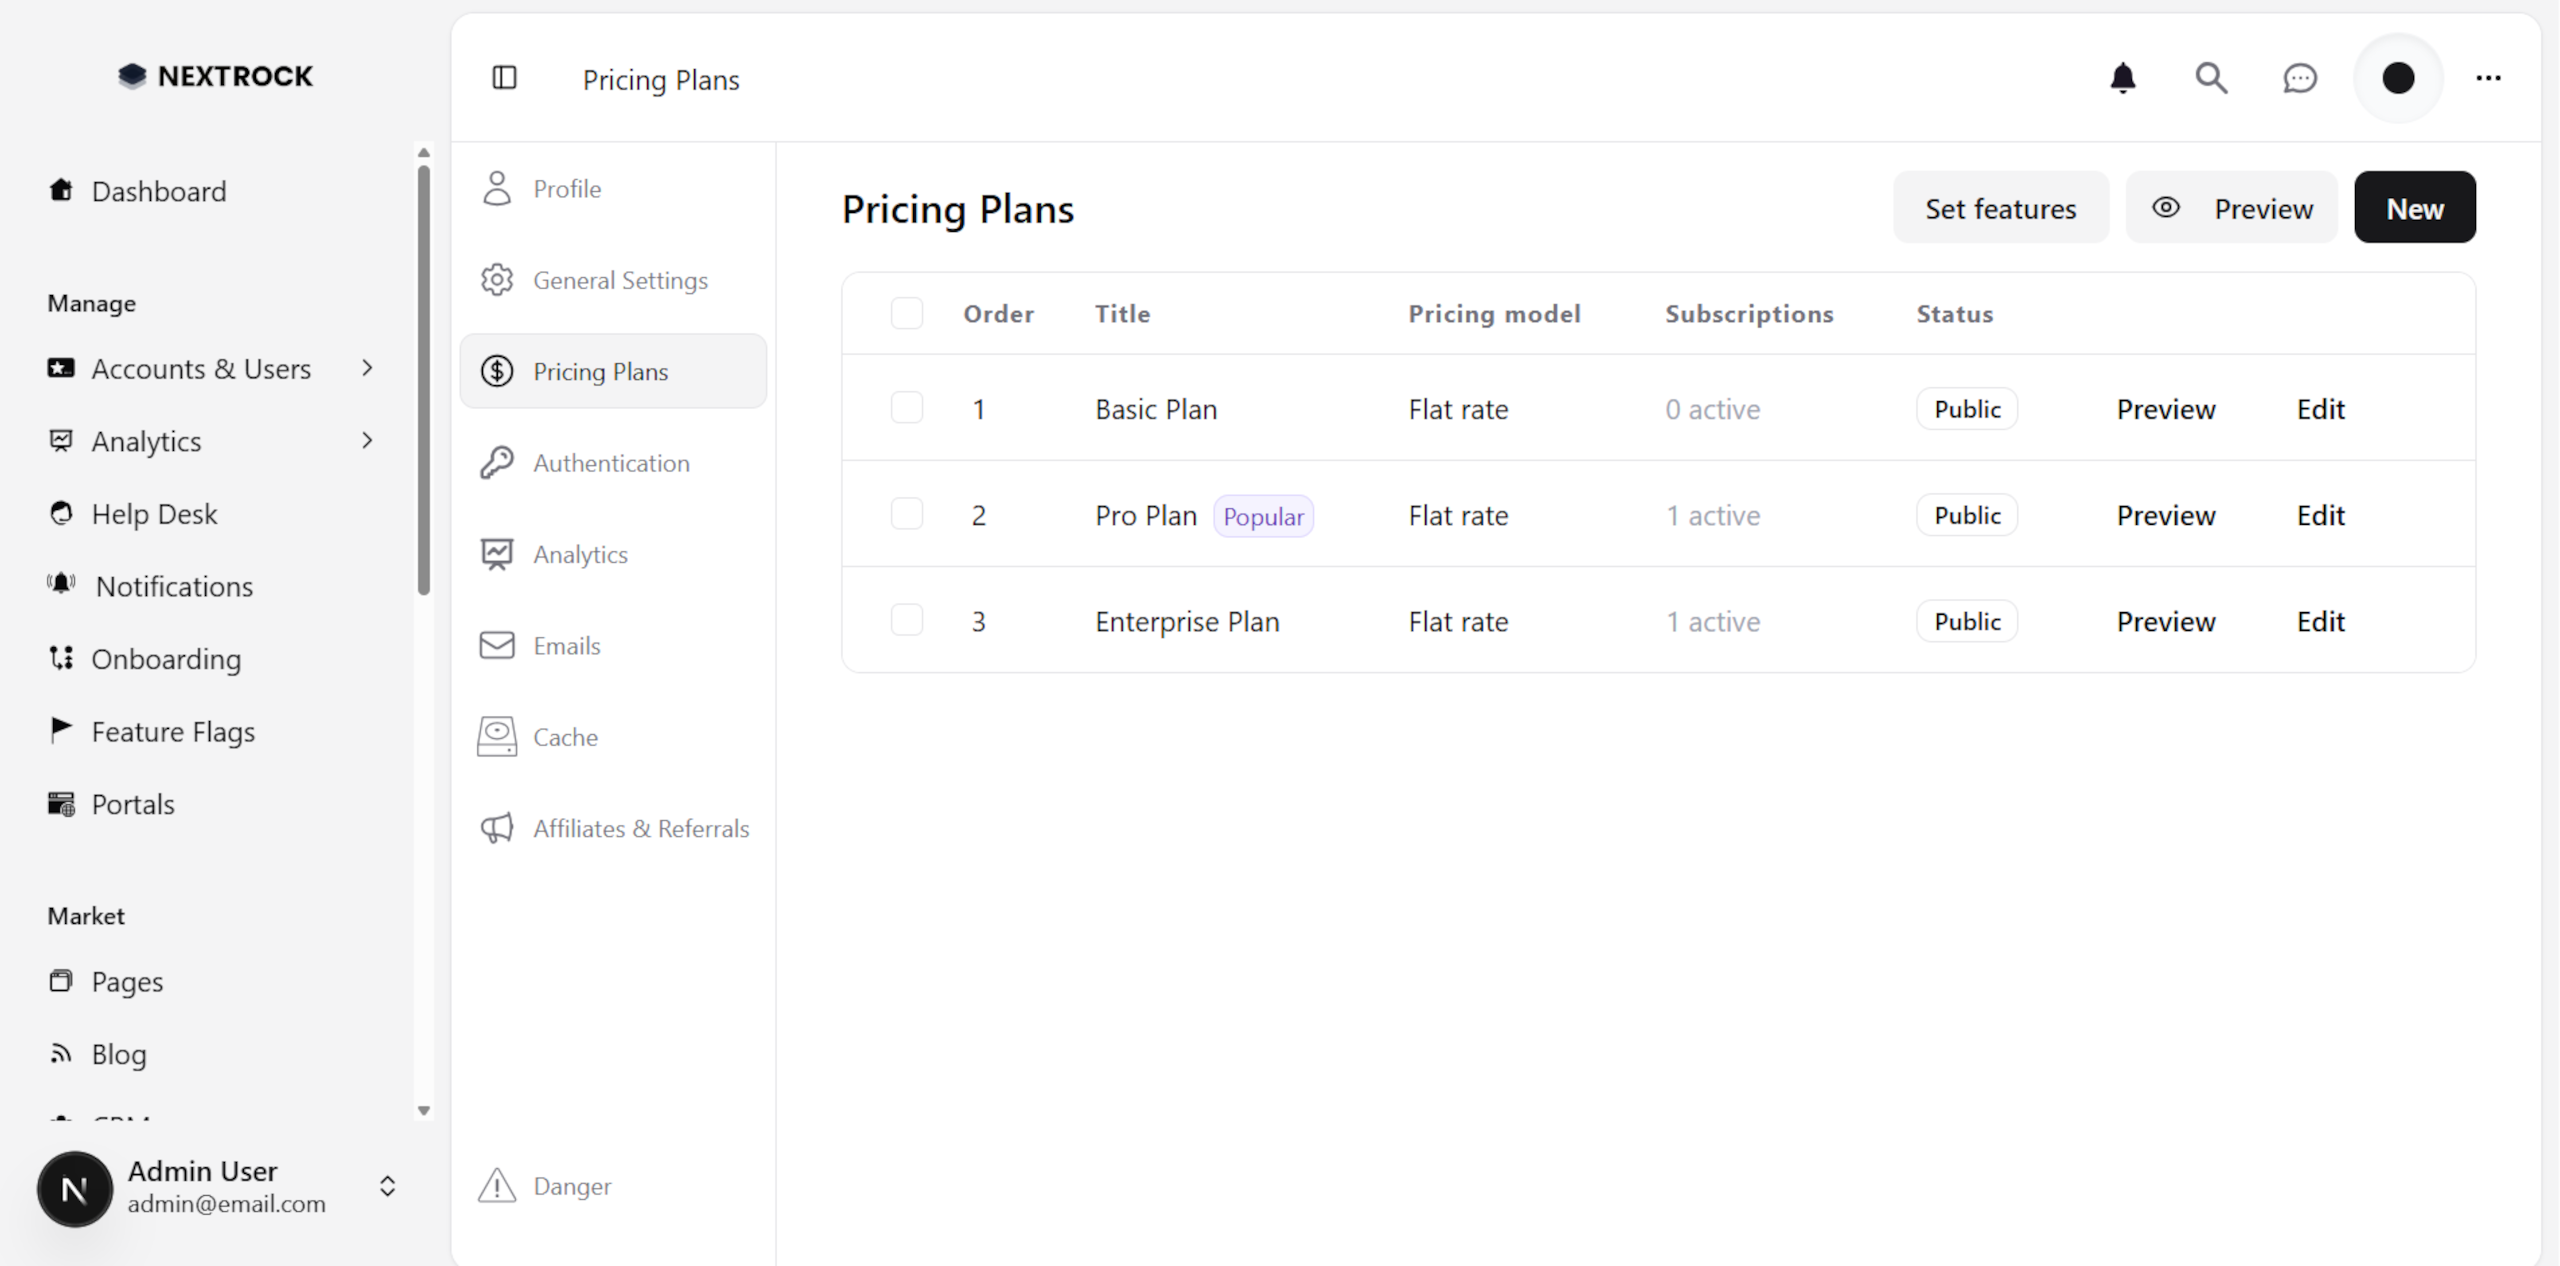Open Emails via the envelope icon
2560x1266 pixels.
click(497, 645)
